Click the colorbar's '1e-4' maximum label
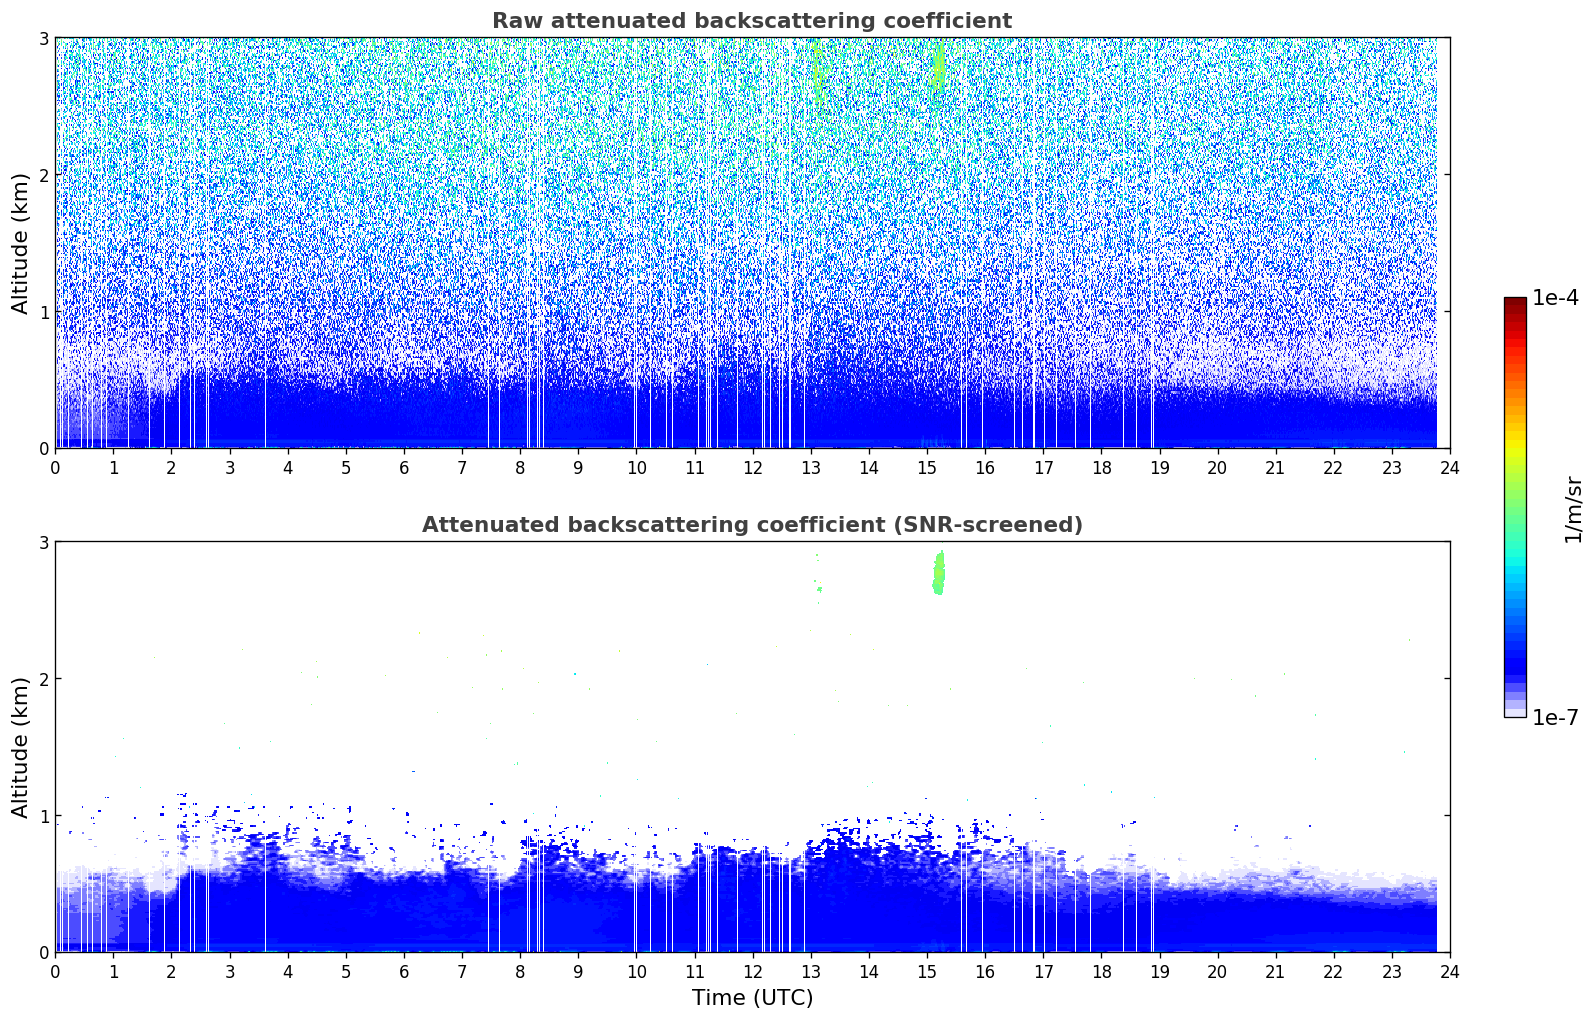The width and height of the screenshot is (1595, 1020). point(1555,298)
